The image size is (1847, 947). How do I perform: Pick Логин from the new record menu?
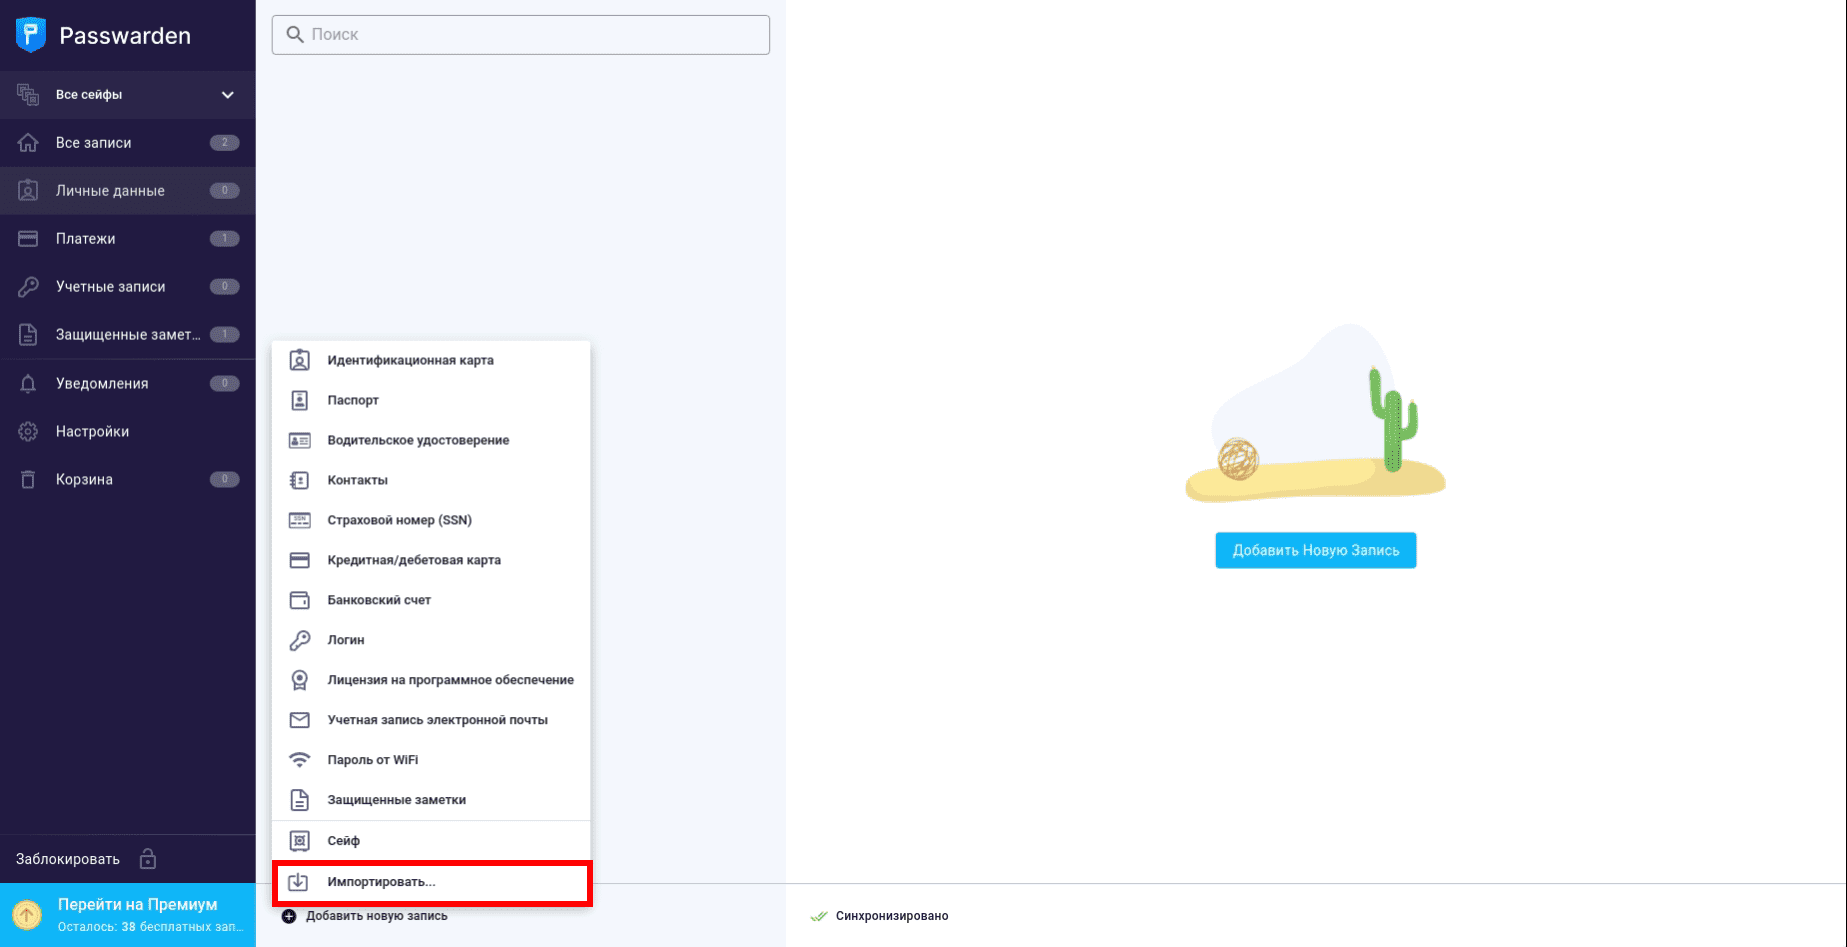click(346, 640)
